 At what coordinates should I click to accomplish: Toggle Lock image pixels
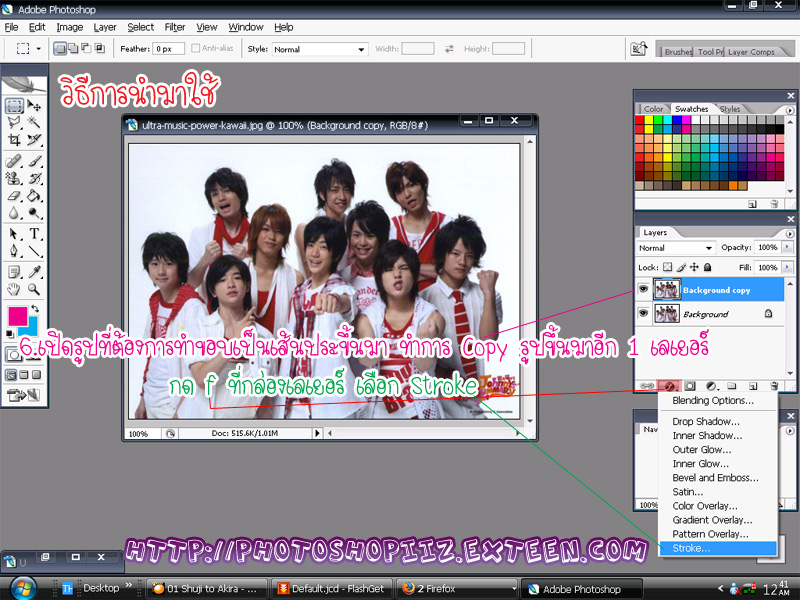point(681,267)
